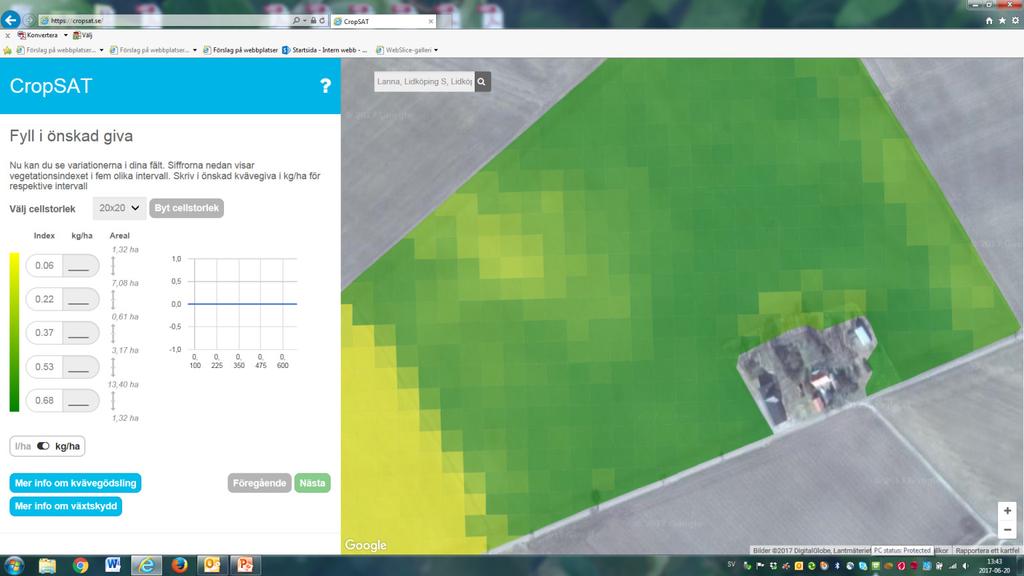Viewport: 1024px width, 576px height.
Task: Click the map location search field
Action: [424, 82]
